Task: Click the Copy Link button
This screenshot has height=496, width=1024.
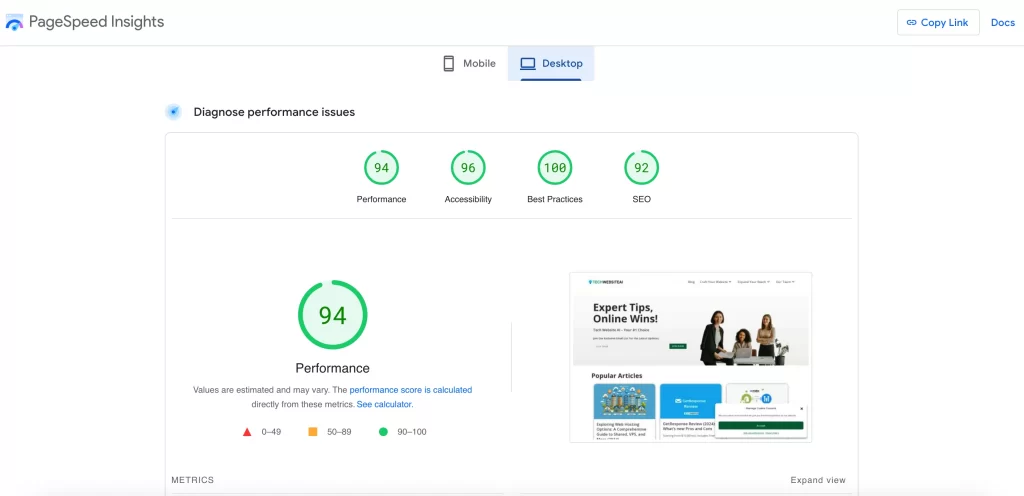Action: click(x=938, y=22)
